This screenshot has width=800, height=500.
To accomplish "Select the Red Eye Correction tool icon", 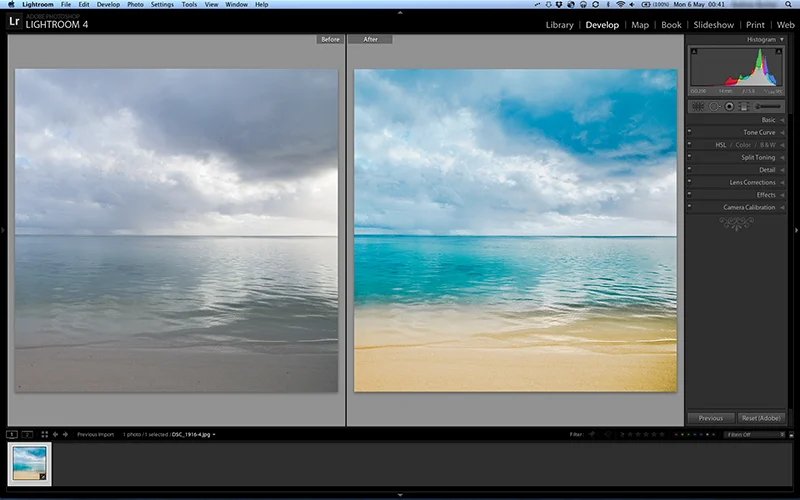I will tap(729, 106).
